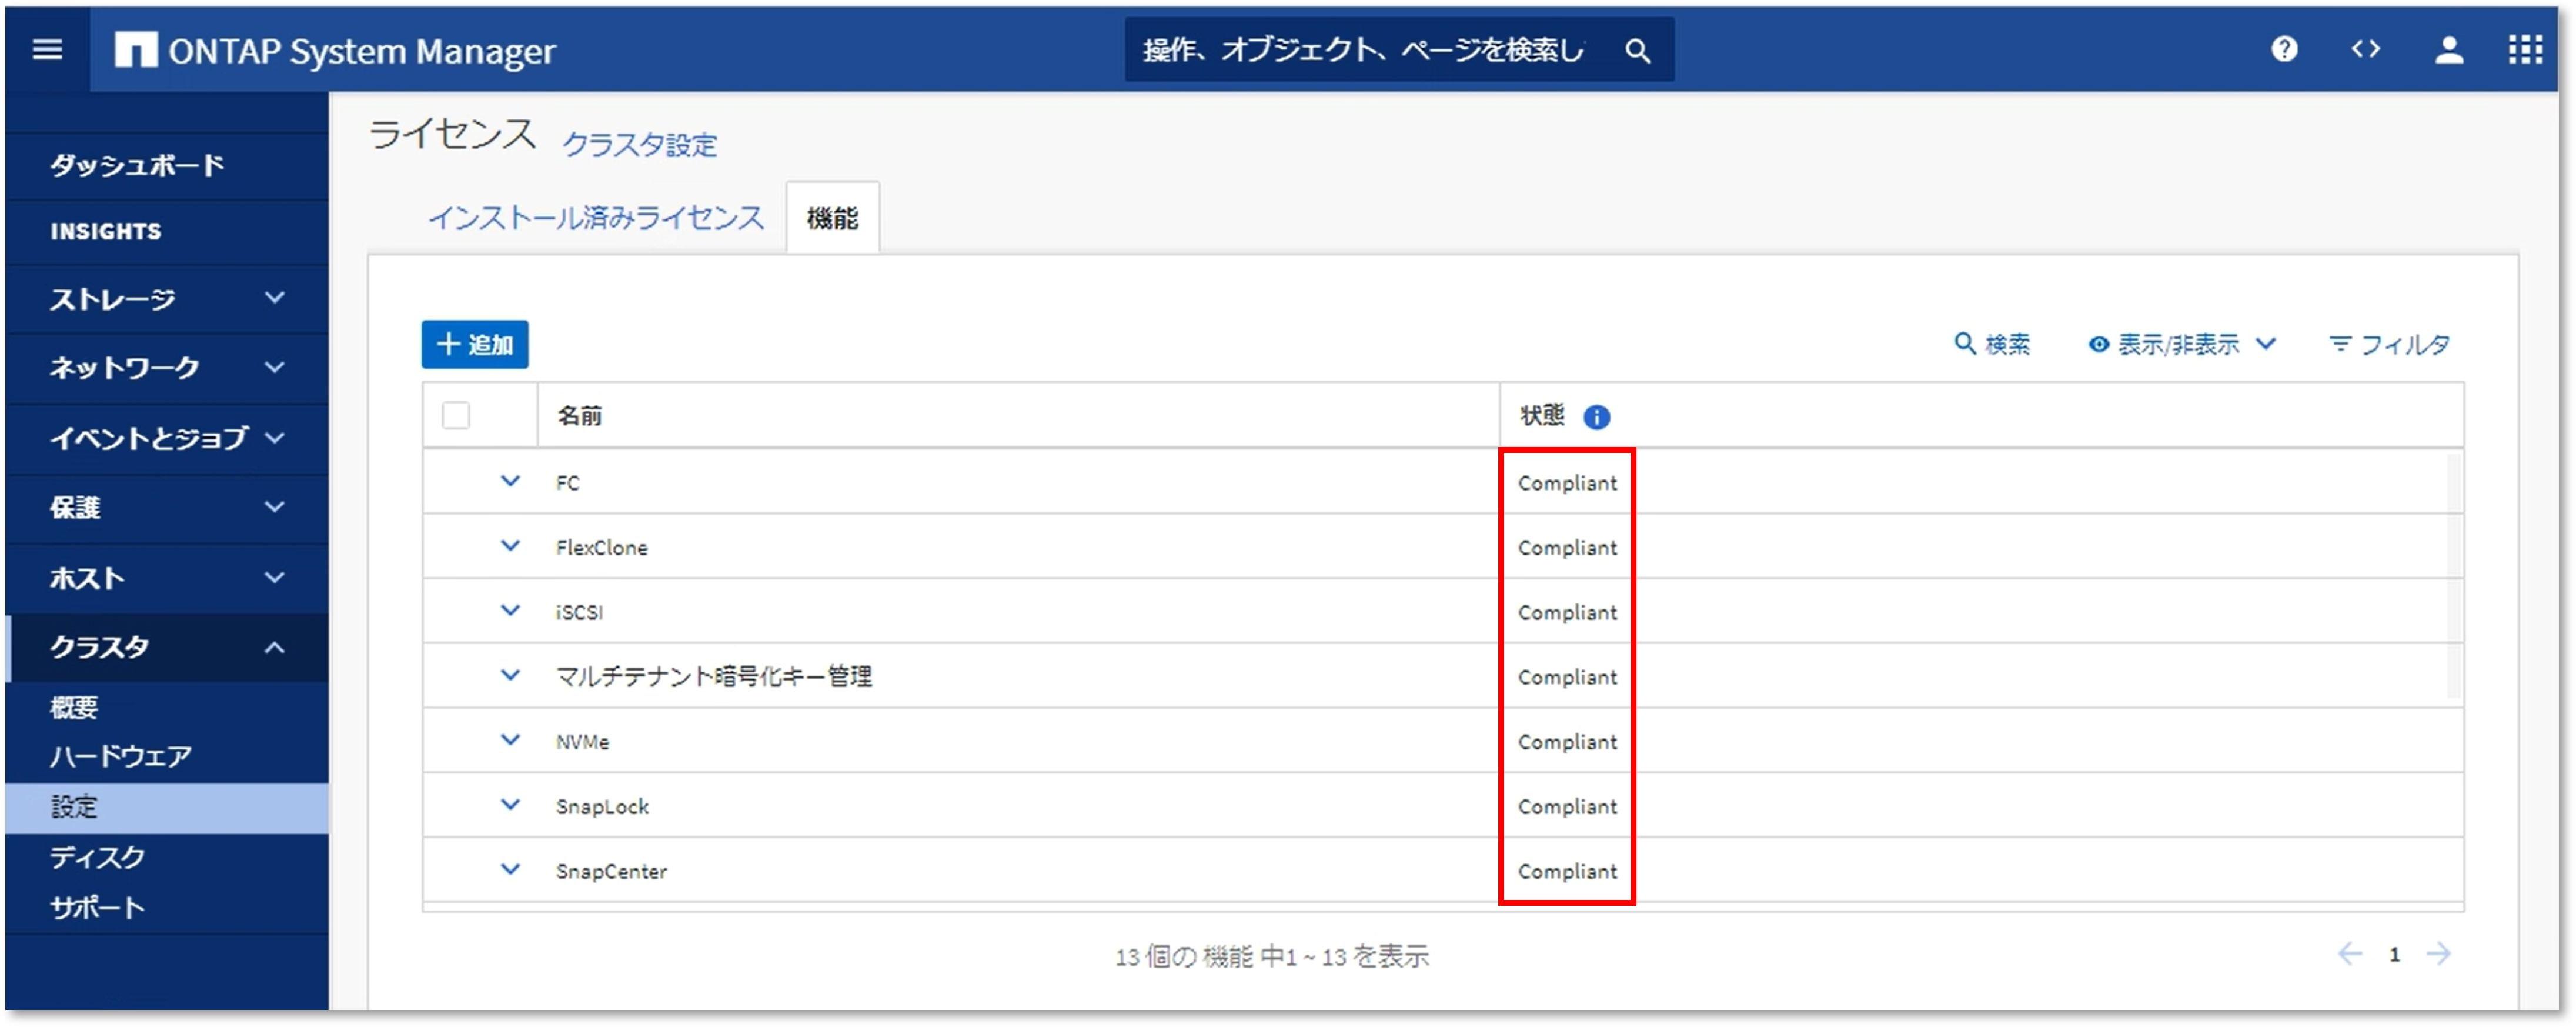
Task: Open サポート under クラスタ
Action: 98,907
